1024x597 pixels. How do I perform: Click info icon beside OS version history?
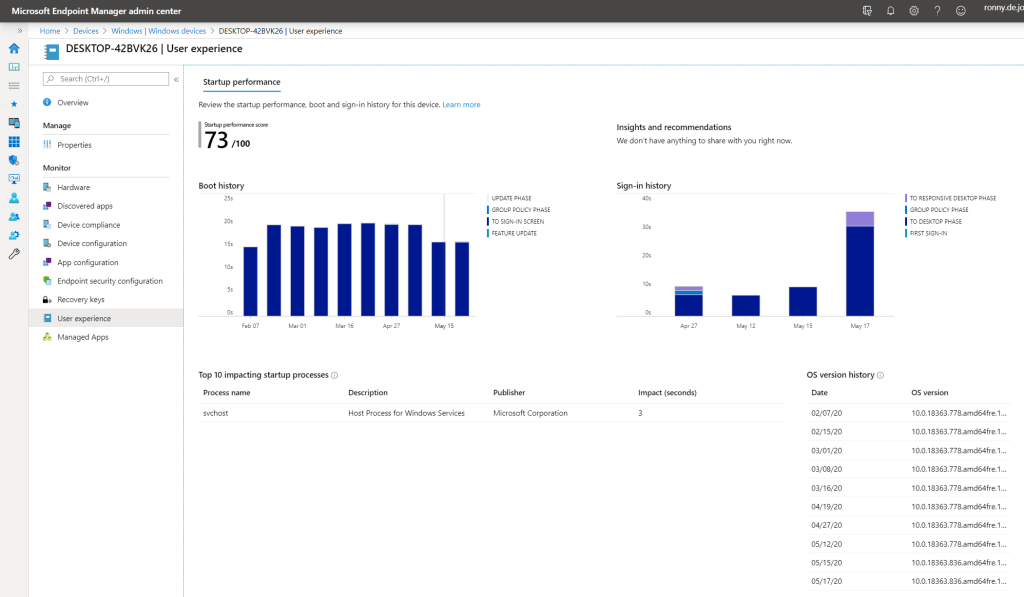[x=880, y=375]
